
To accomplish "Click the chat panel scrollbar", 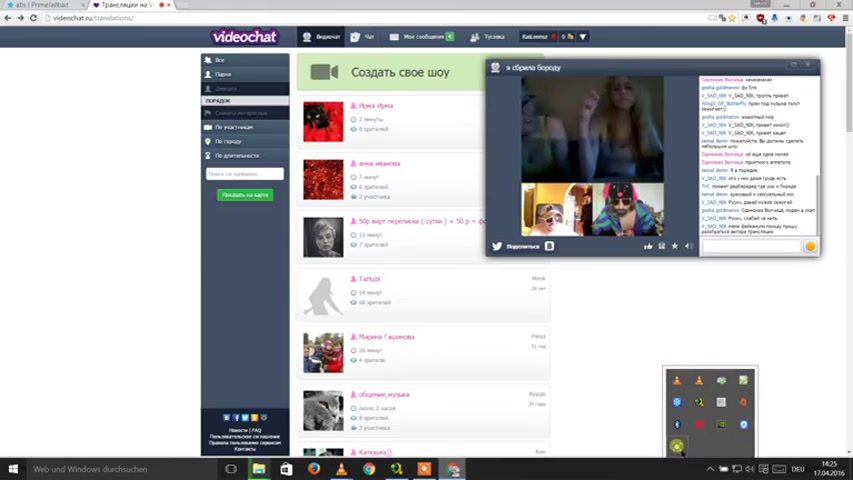I will (818, 204).
